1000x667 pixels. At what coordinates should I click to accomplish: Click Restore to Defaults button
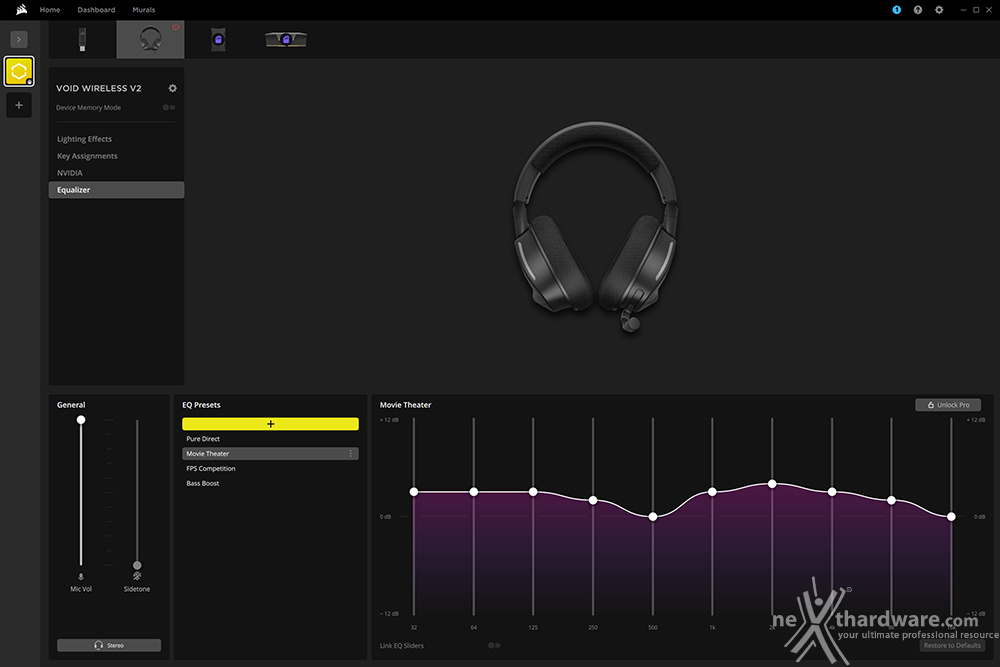tap(952, 645)
